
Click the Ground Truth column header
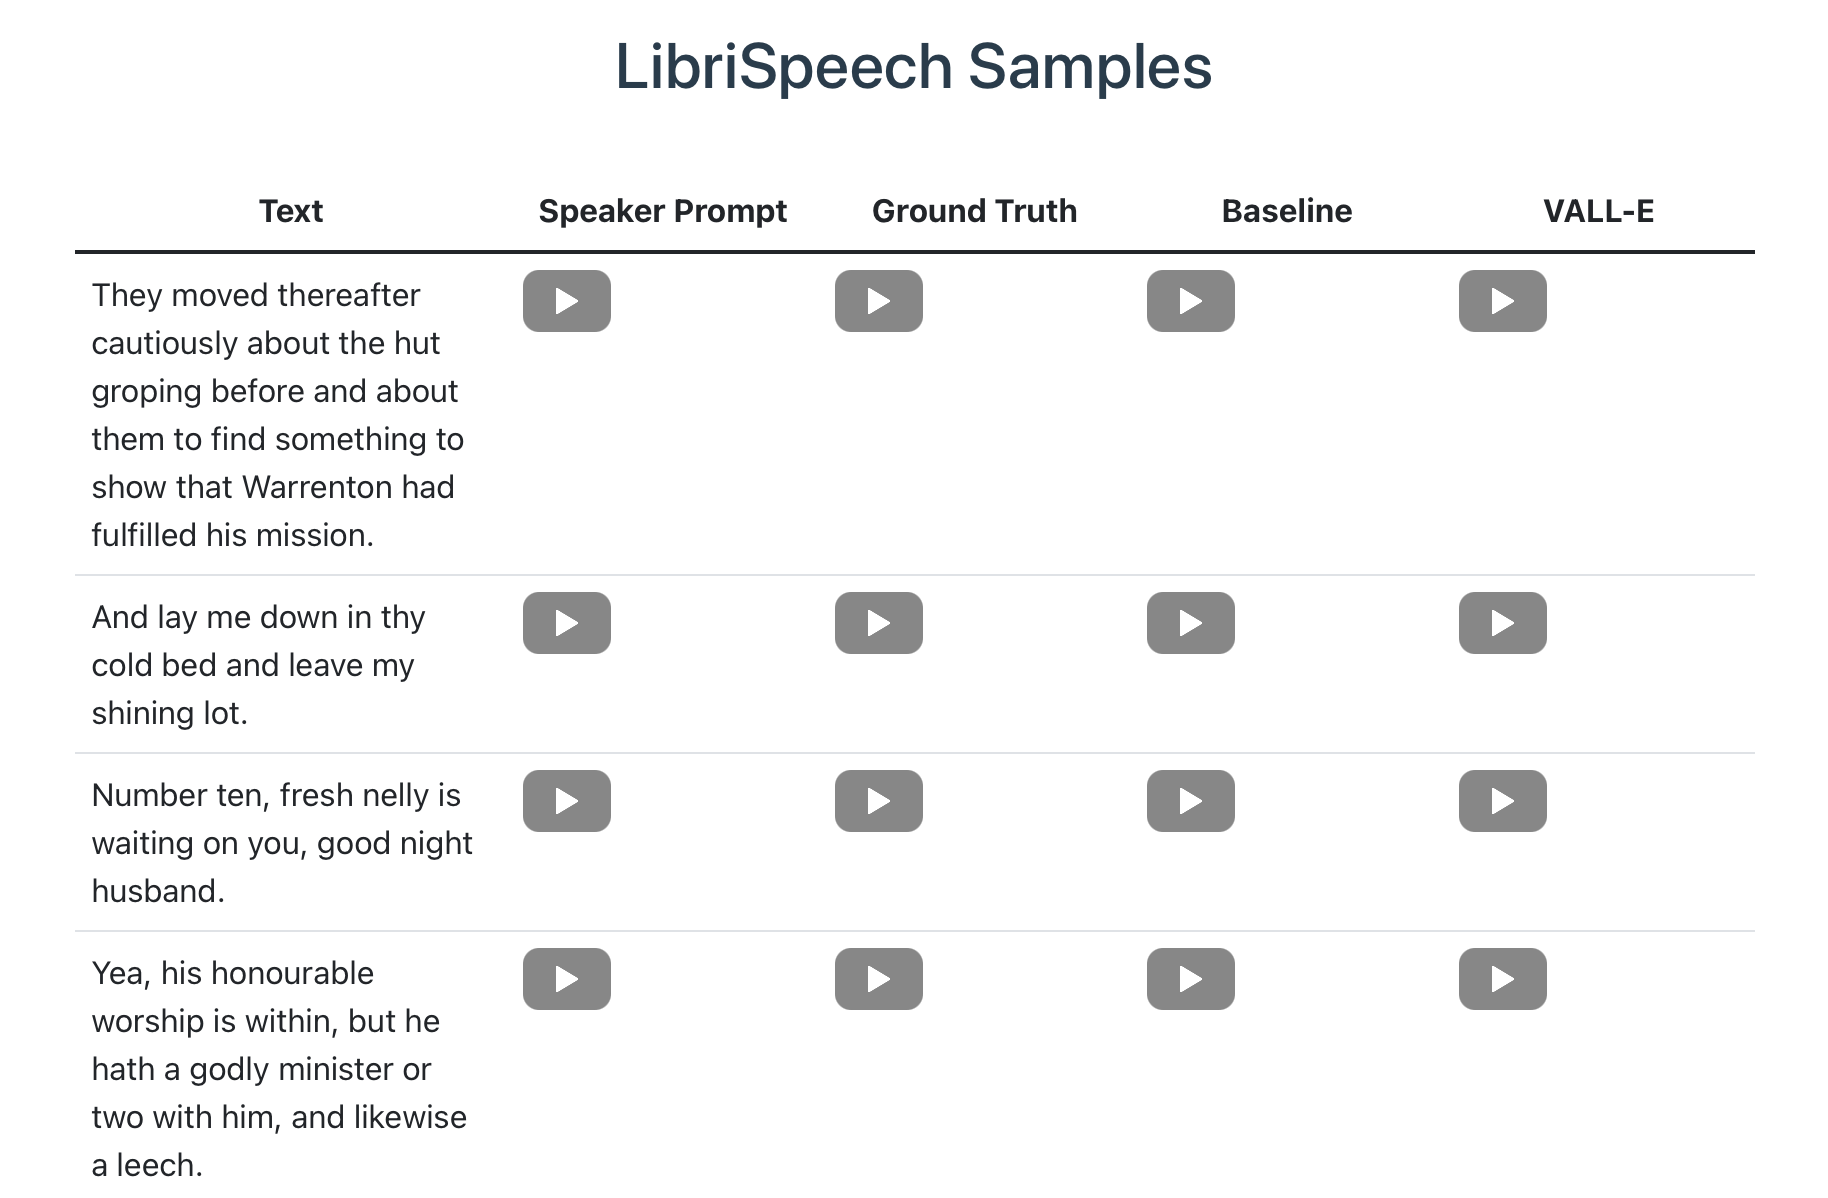coord(974,211)
